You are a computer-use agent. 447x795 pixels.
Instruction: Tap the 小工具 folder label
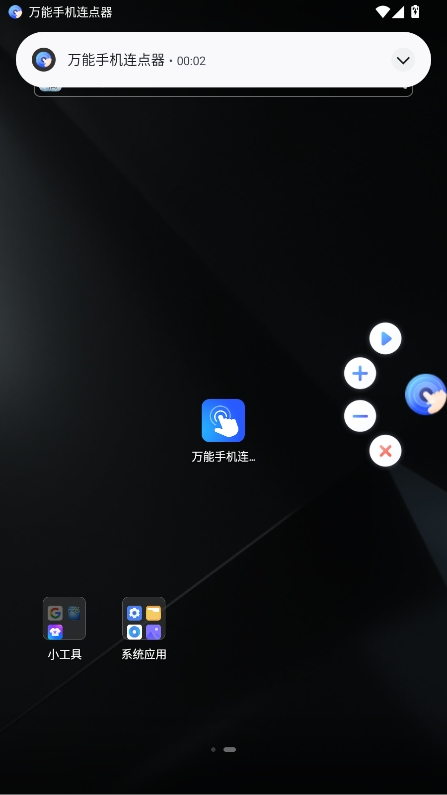point(64,655)
